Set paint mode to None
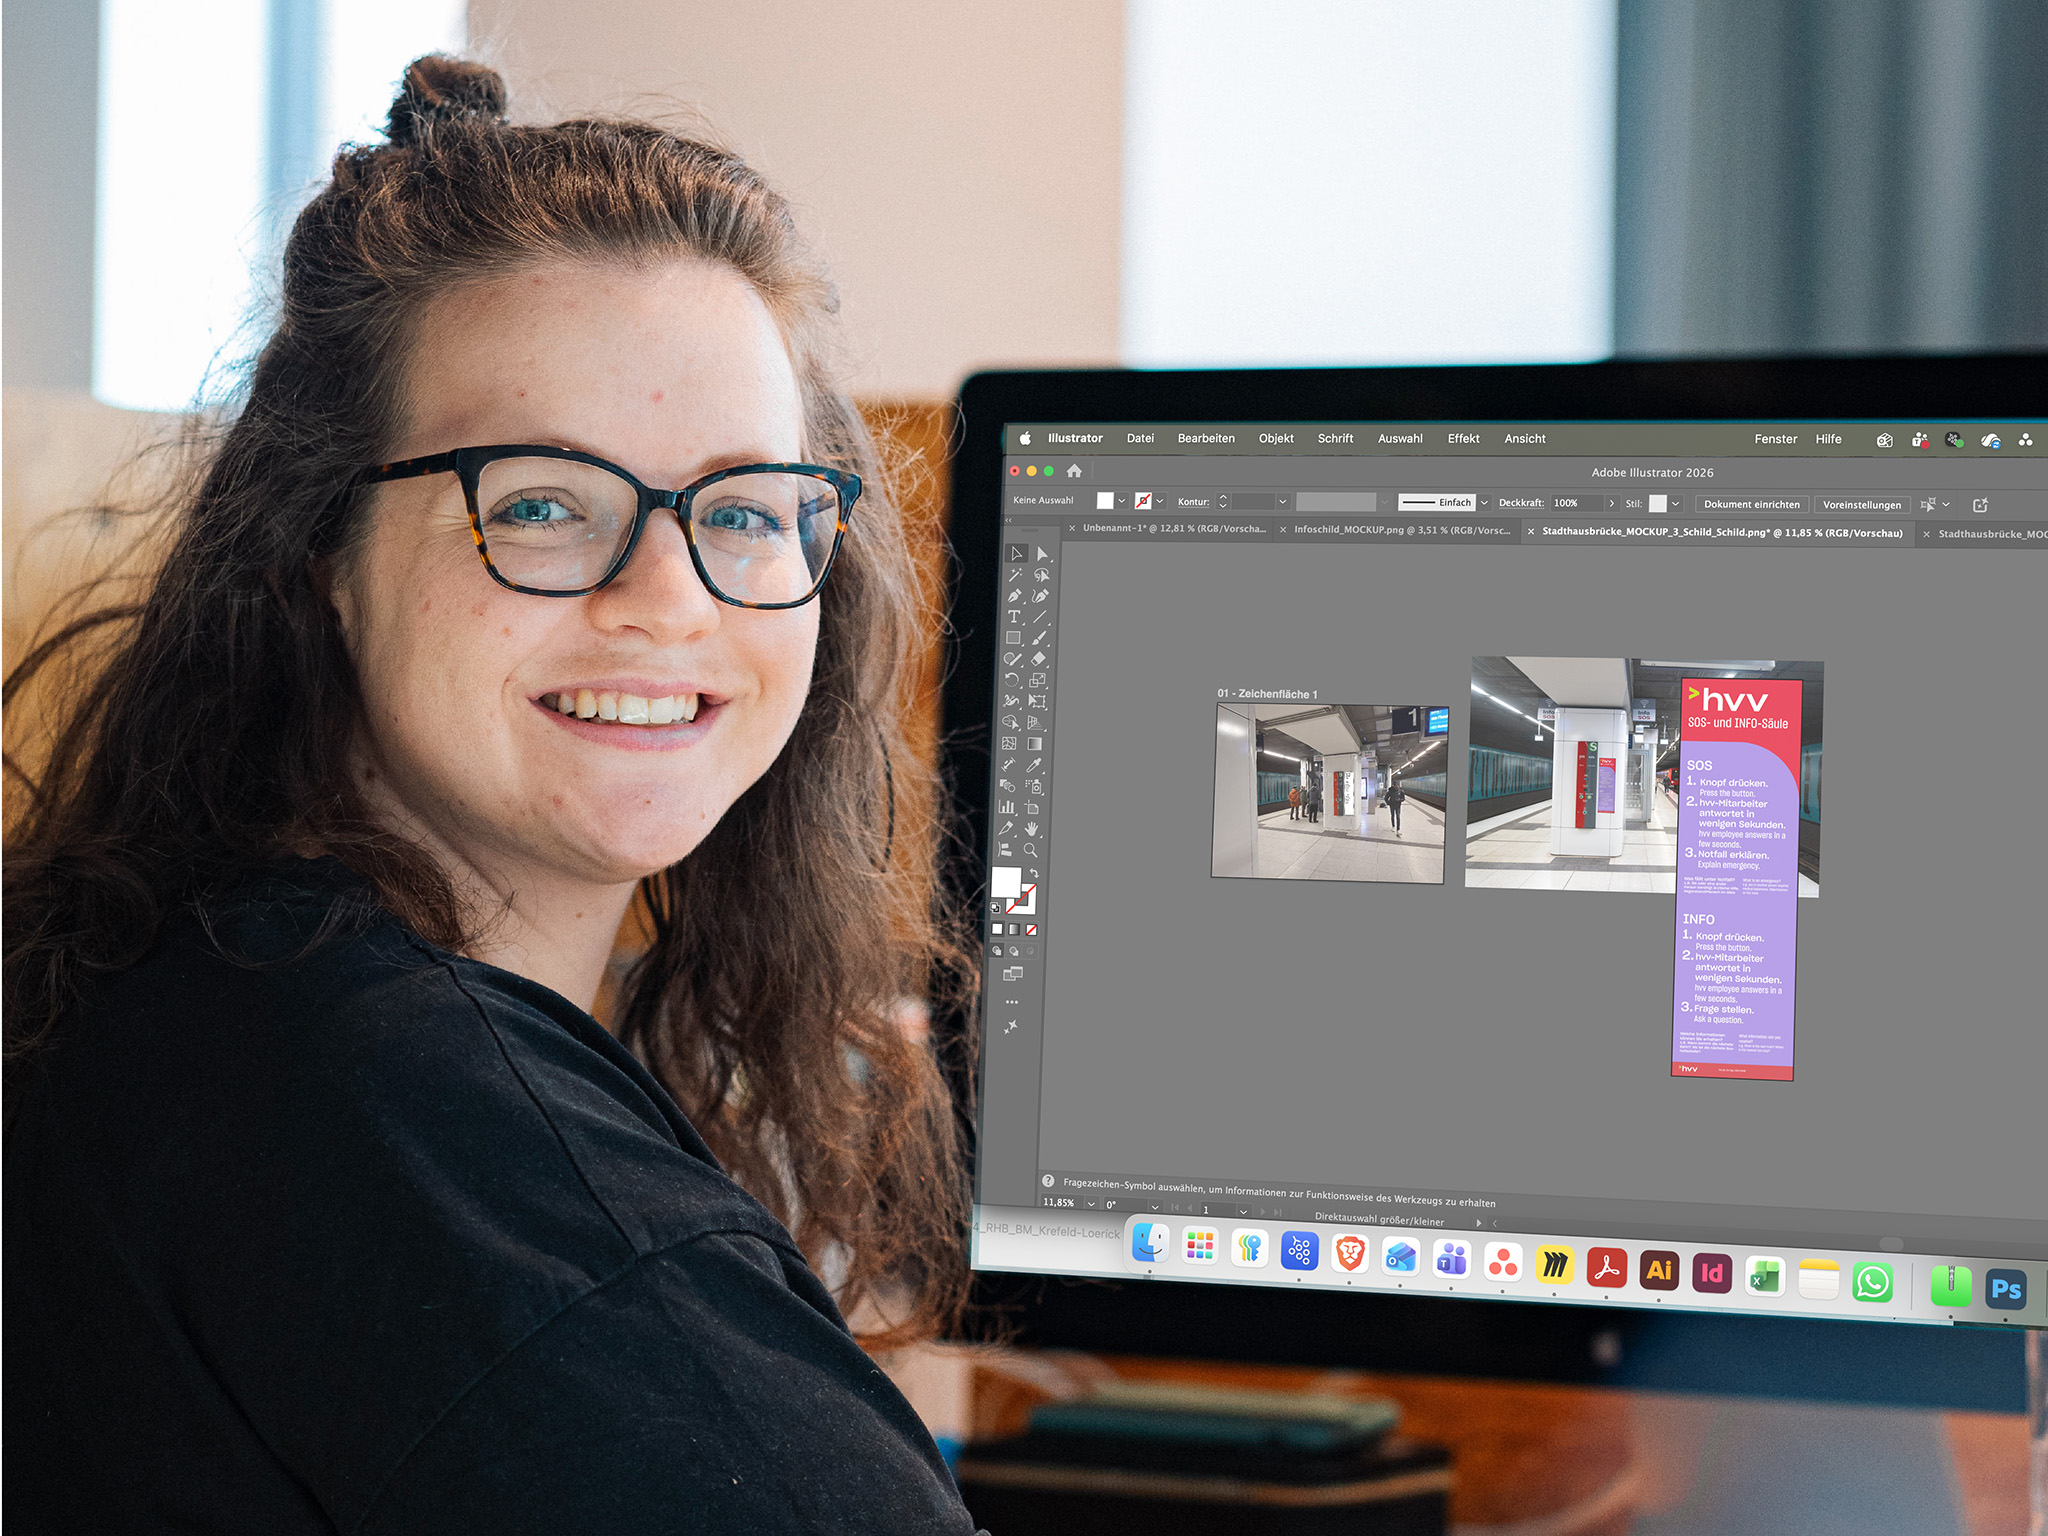2048x1536 pixels. pyautogui.click(x=1031, y=930)
